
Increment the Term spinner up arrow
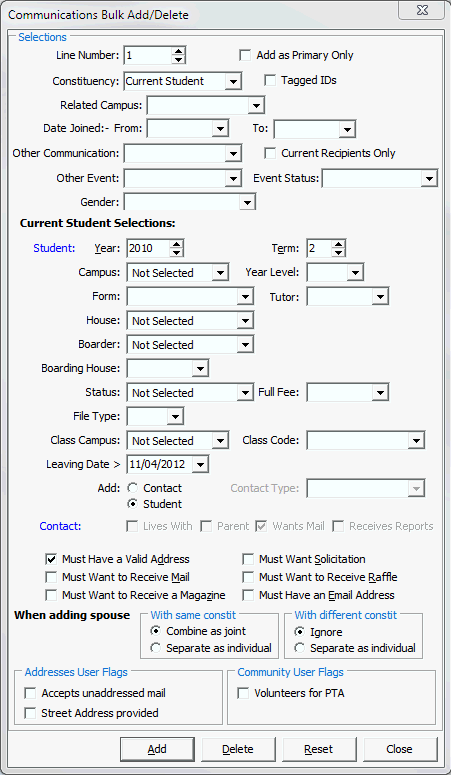[338, 244]
